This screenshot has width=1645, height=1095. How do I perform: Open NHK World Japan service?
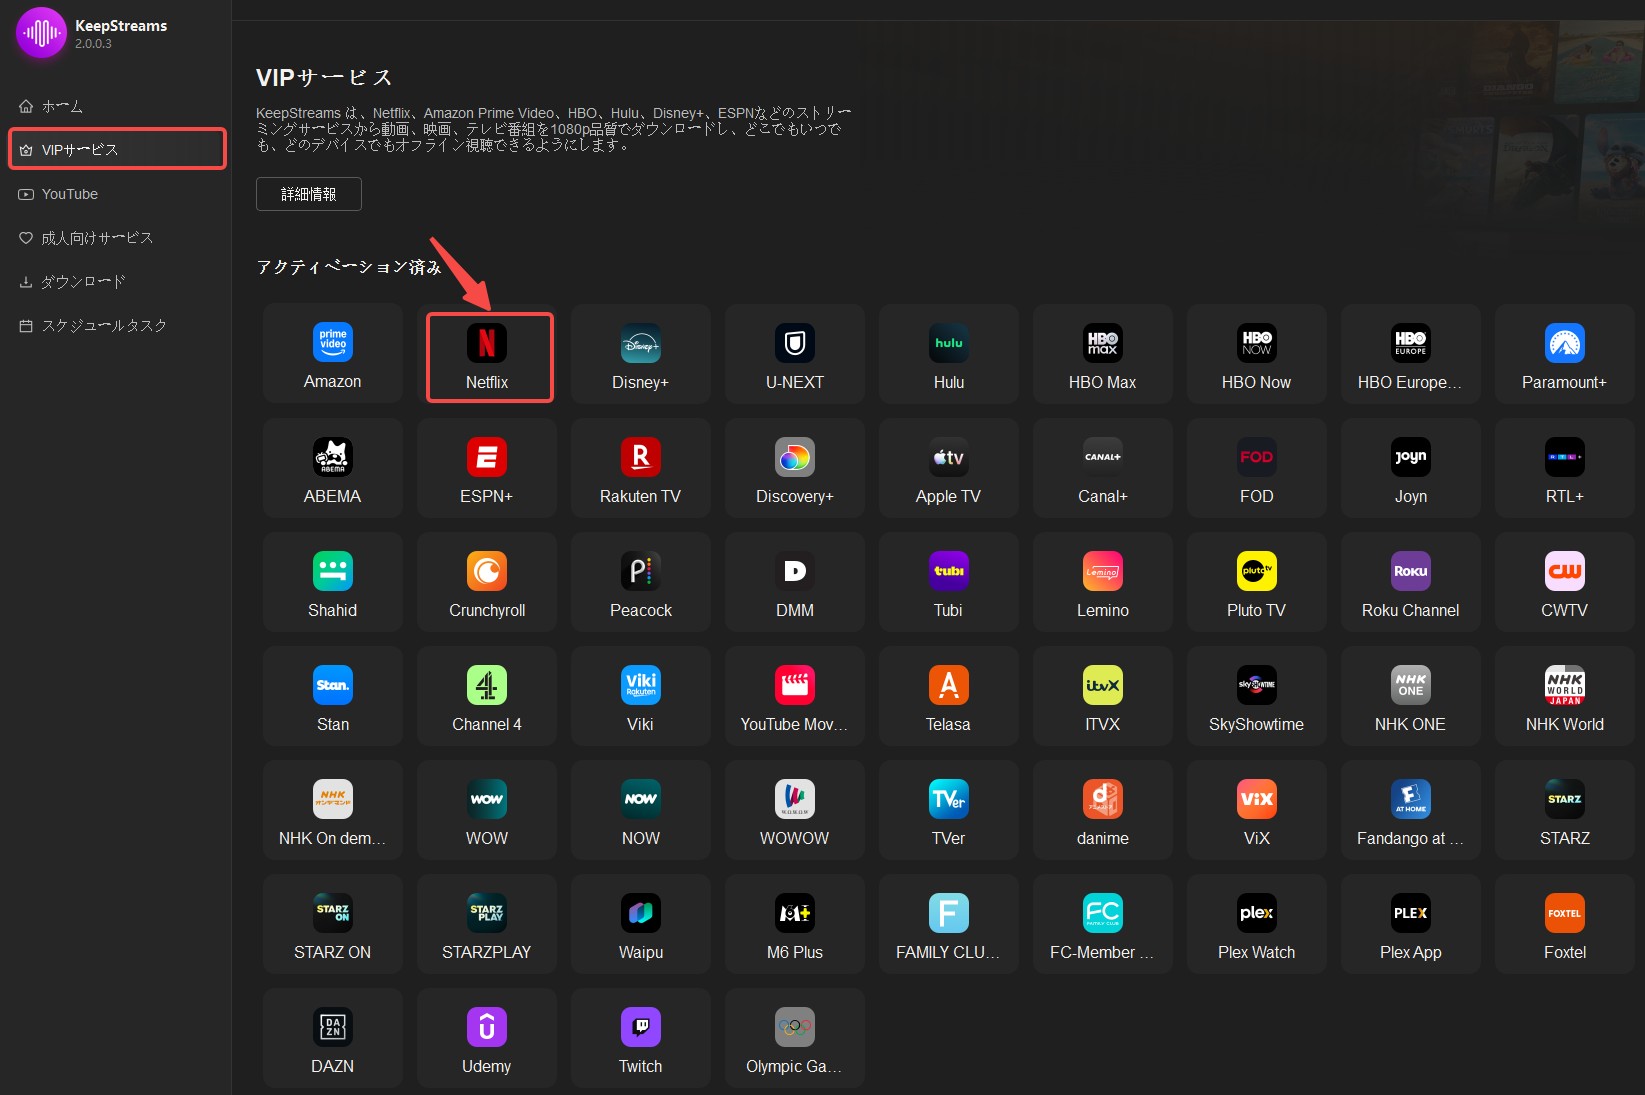[x=1565, y=696]
